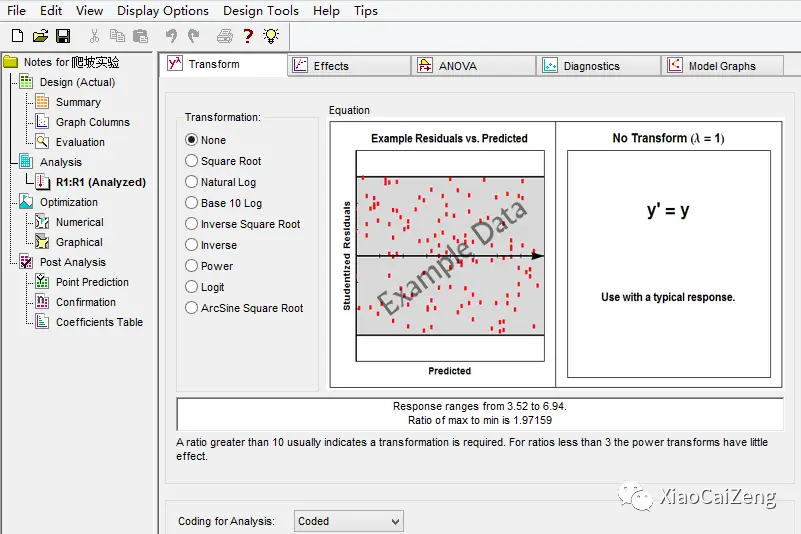This screenshot has height=534, width=801.
Task: Click the Coefficients Table node icon
Action: coord(42,321)
